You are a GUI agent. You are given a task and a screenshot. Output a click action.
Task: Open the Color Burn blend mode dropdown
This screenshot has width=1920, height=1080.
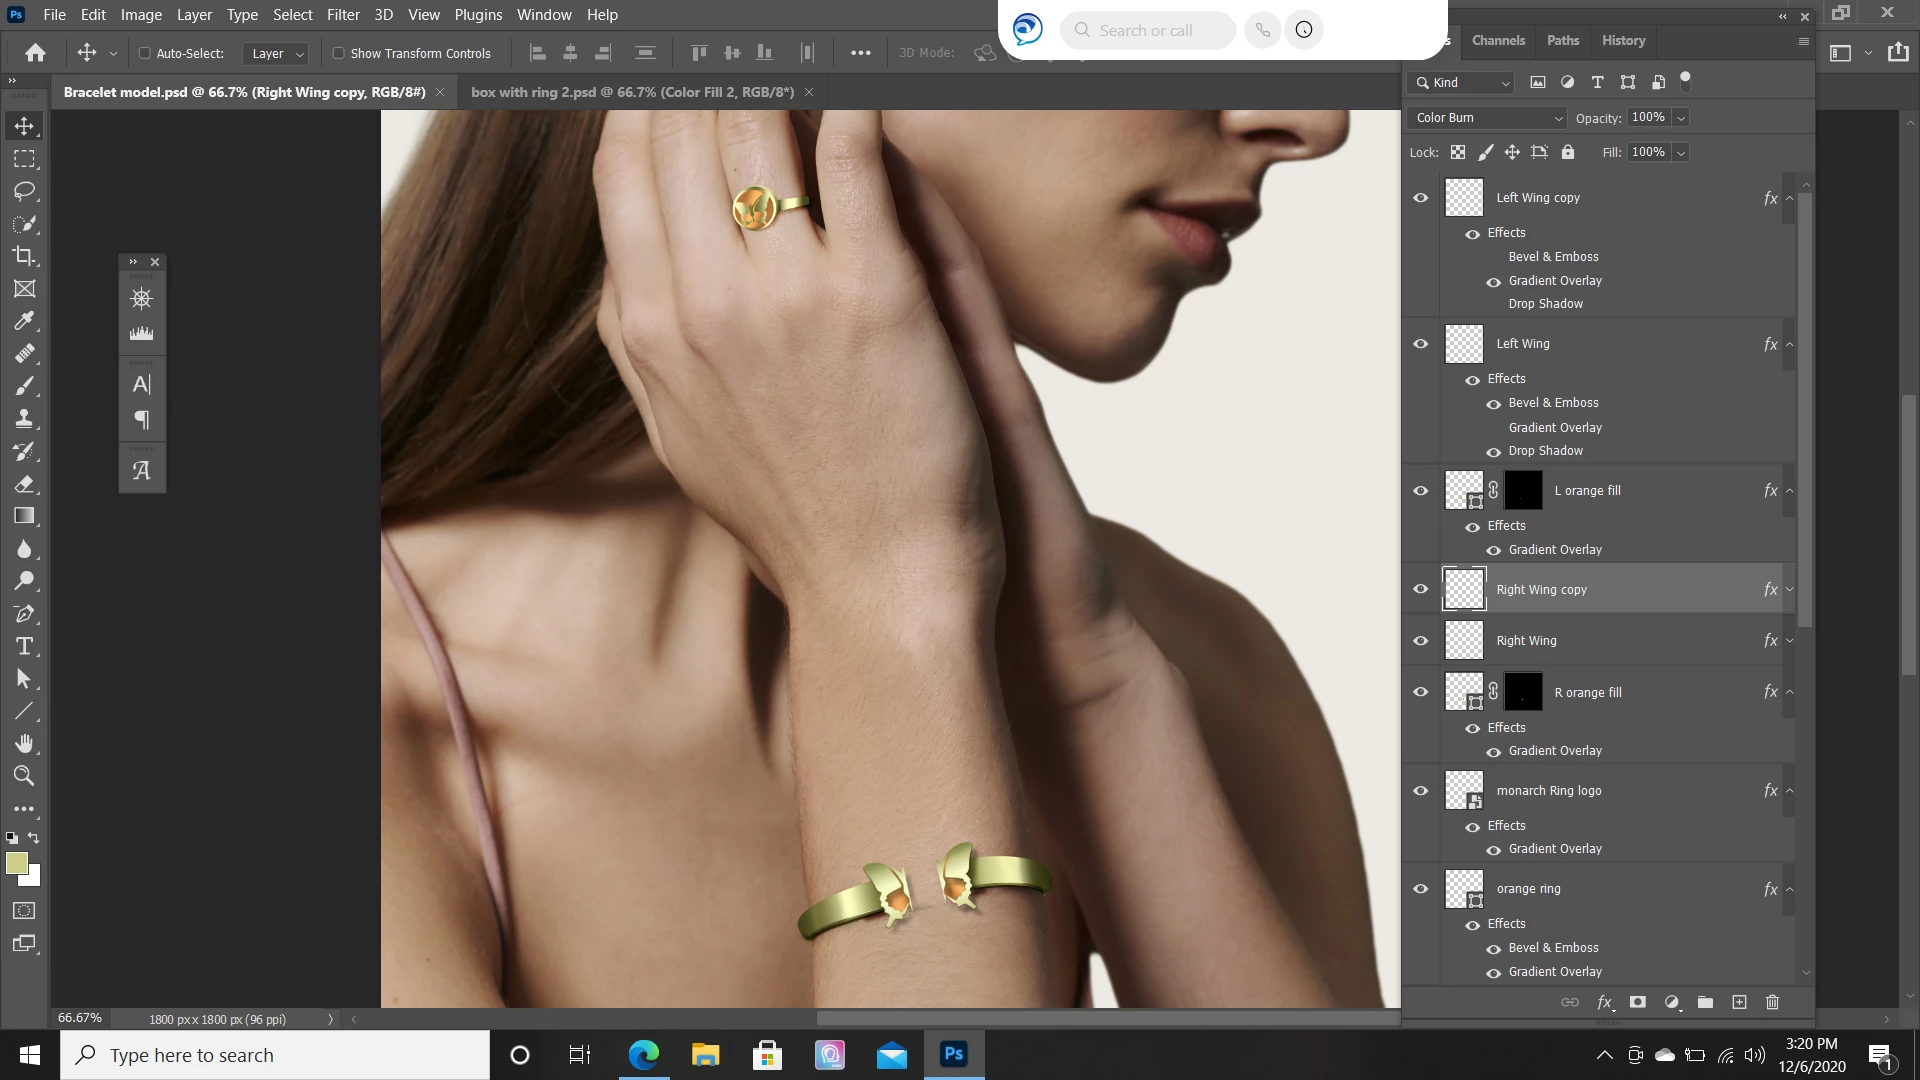[x=1486, y=118]
